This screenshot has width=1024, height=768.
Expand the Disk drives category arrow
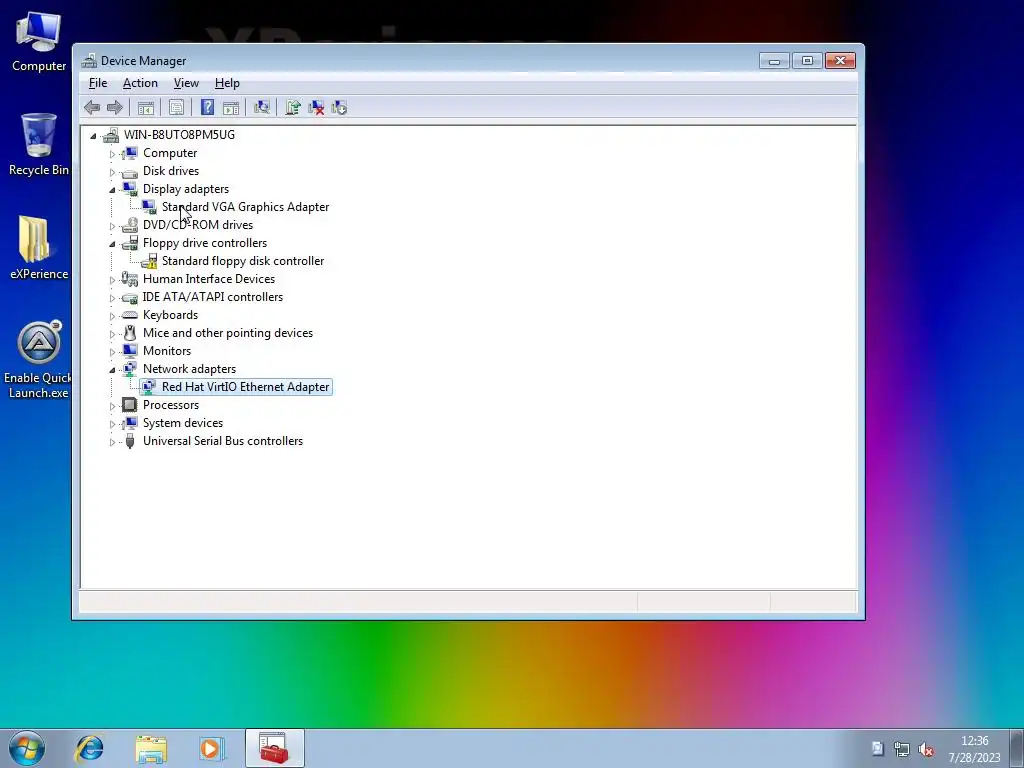tap(112, 172)
